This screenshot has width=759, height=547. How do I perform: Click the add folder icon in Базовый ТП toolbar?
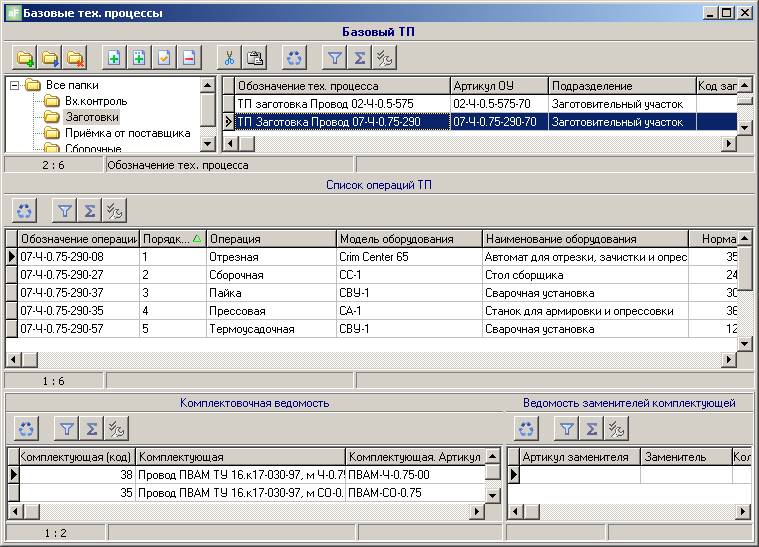click(x=25, y=58)
